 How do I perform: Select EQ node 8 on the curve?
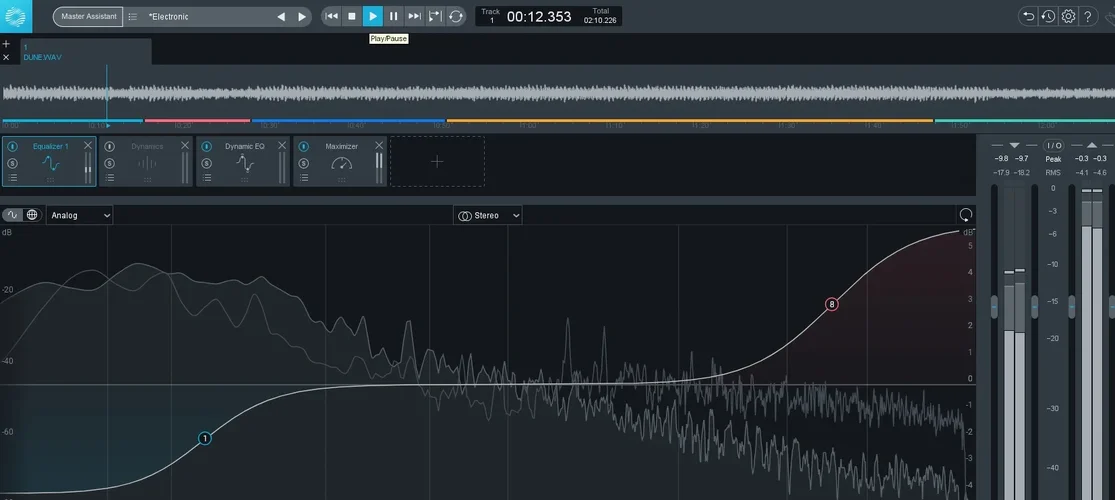[x=831, y=304]
